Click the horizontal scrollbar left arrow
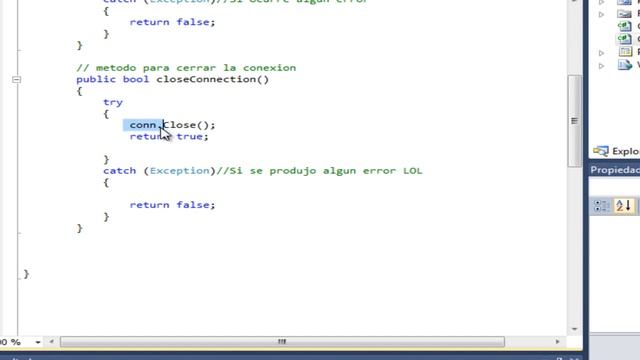 tap(51, 342)
